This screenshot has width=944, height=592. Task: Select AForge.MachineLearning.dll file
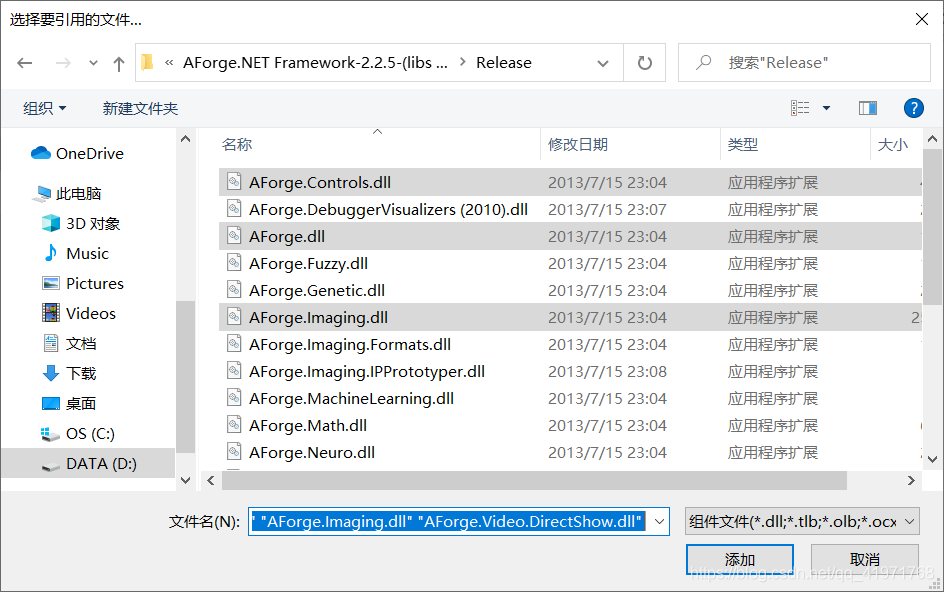[570, 399]
